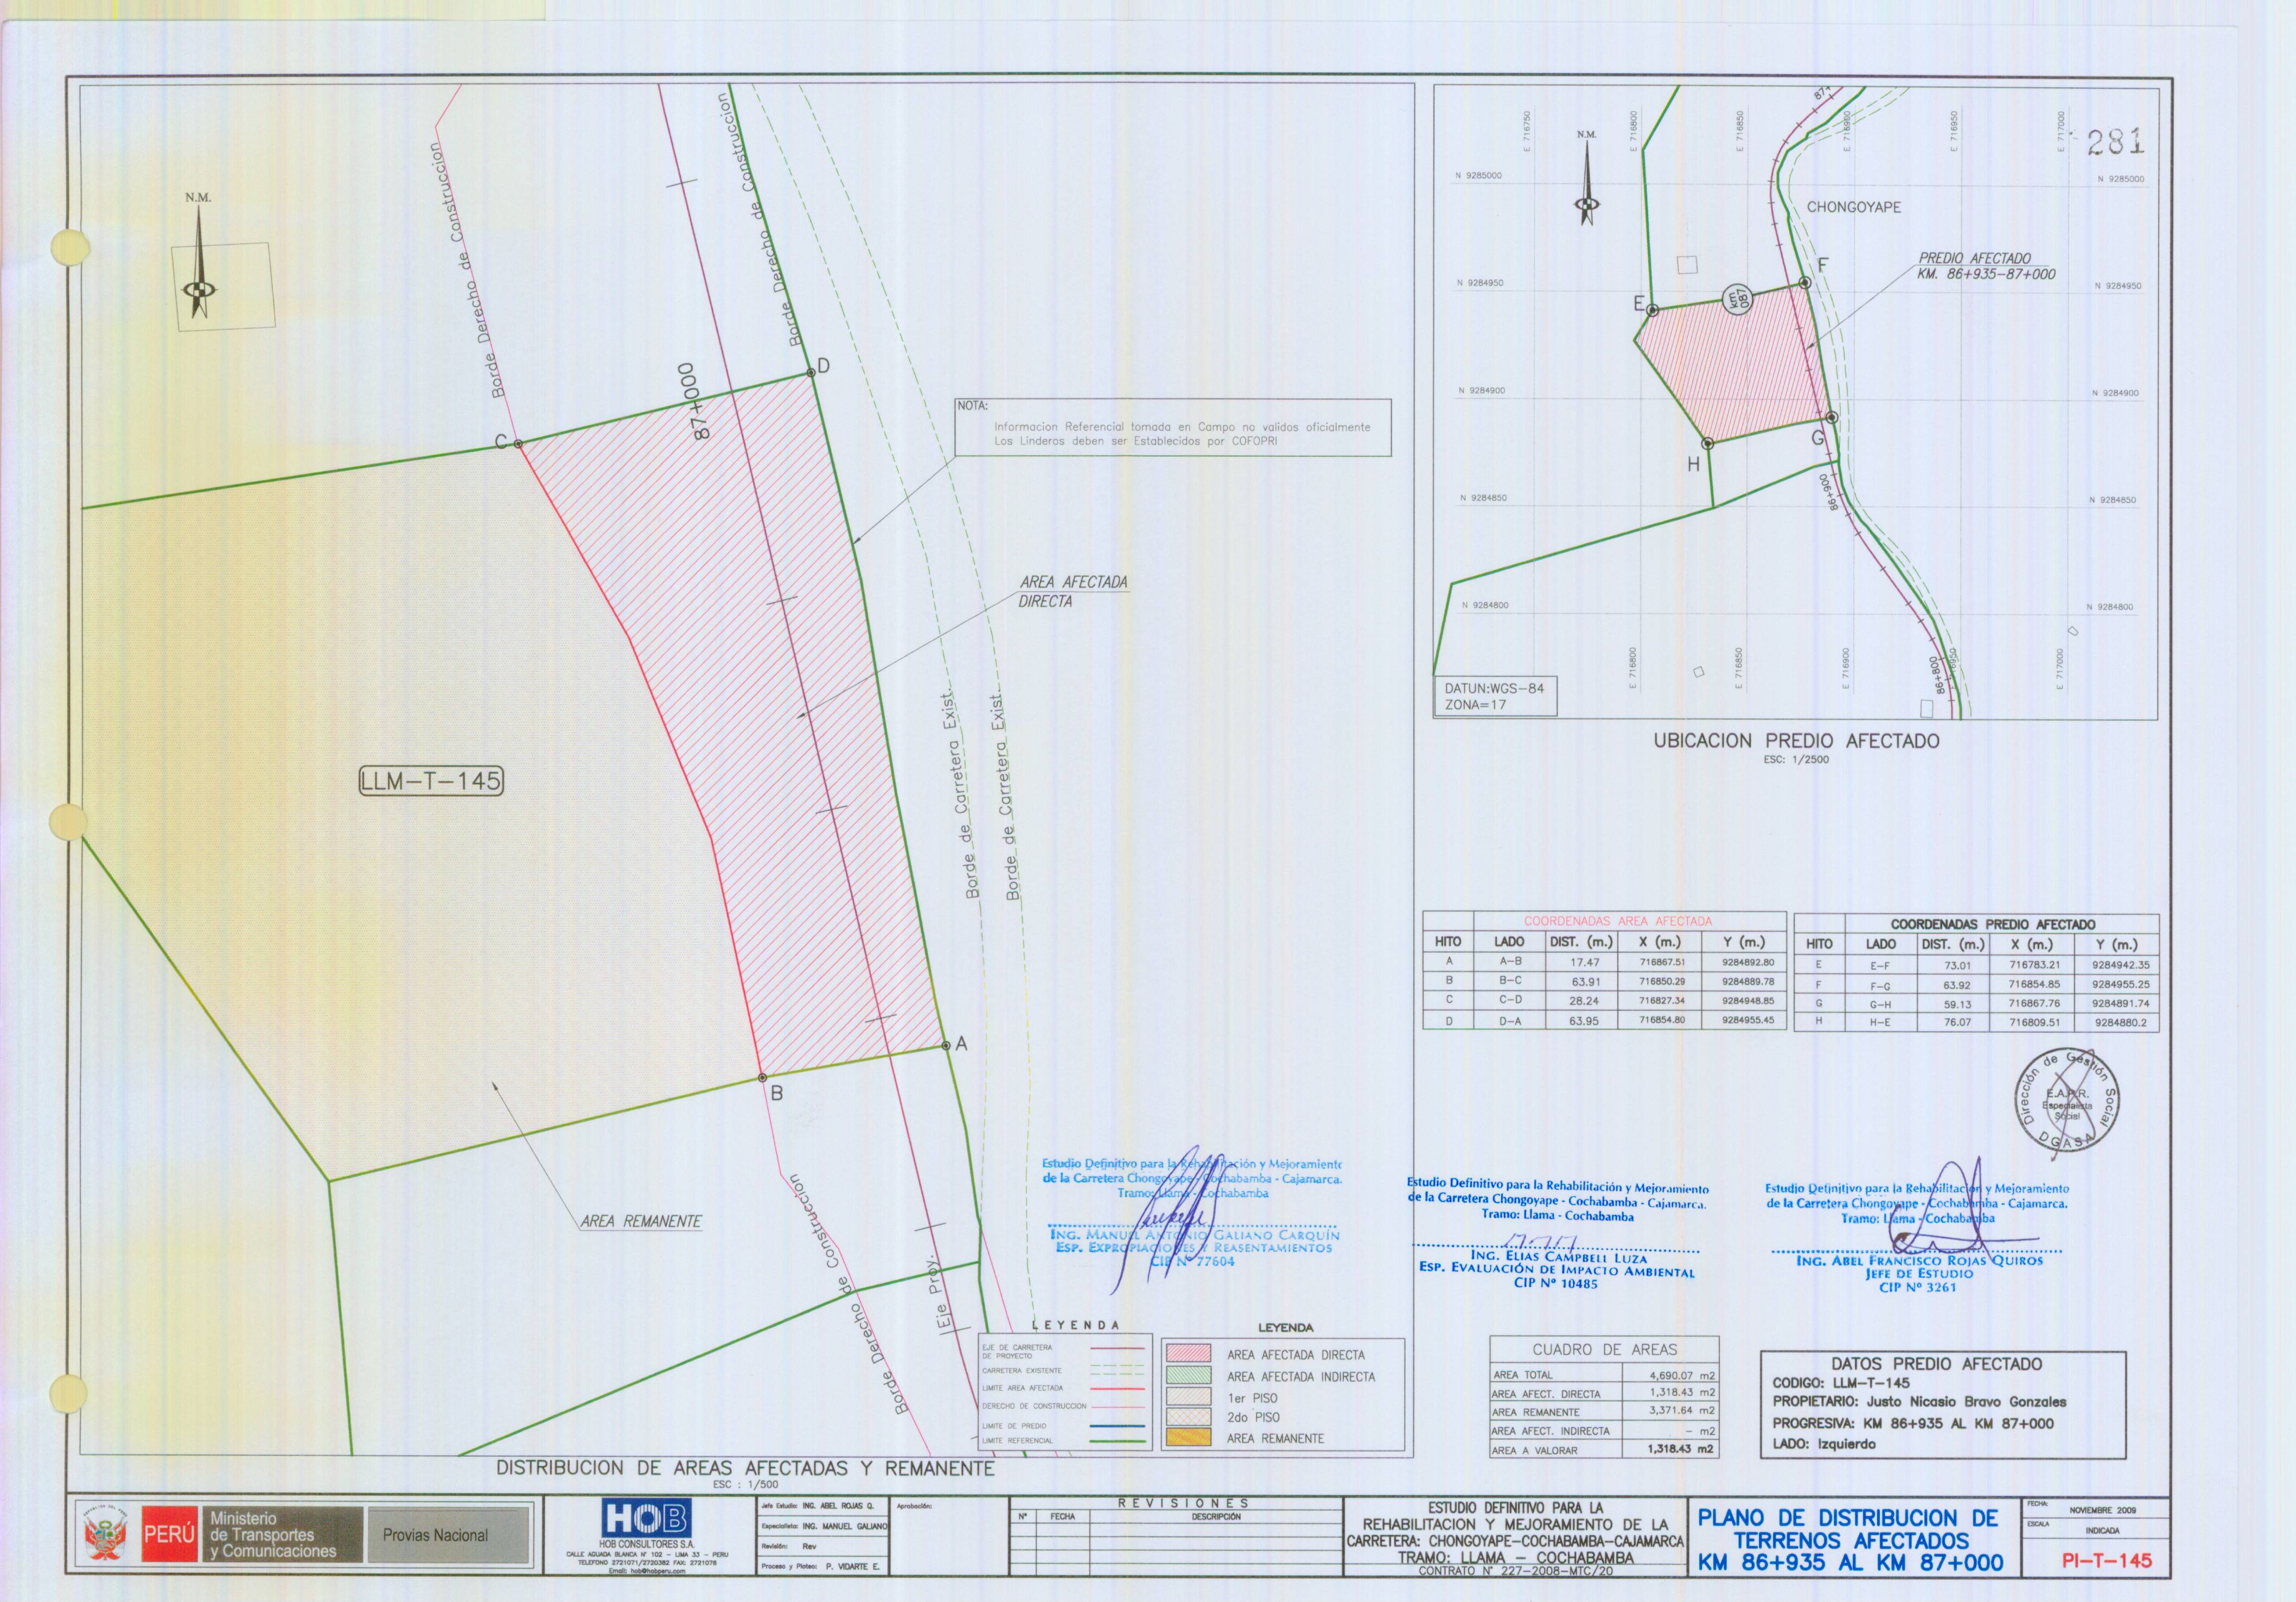Image resolution: width=2296 pixels, height=1602 pixels.
Task: Click the Km 087 circular marker
Action: click(x=1739, y=298)
